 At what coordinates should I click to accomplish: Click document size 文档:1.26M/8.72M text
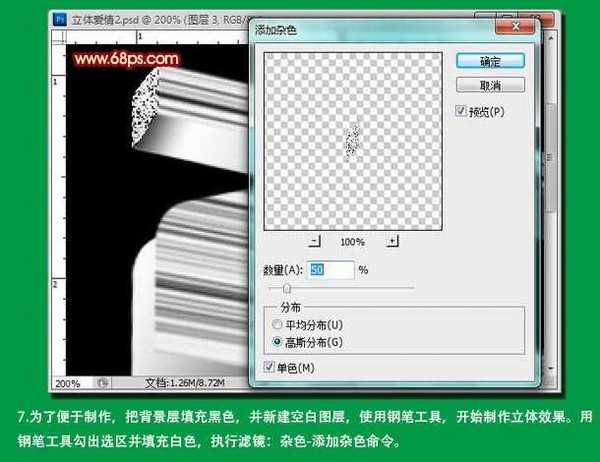(x=185, y=383)
